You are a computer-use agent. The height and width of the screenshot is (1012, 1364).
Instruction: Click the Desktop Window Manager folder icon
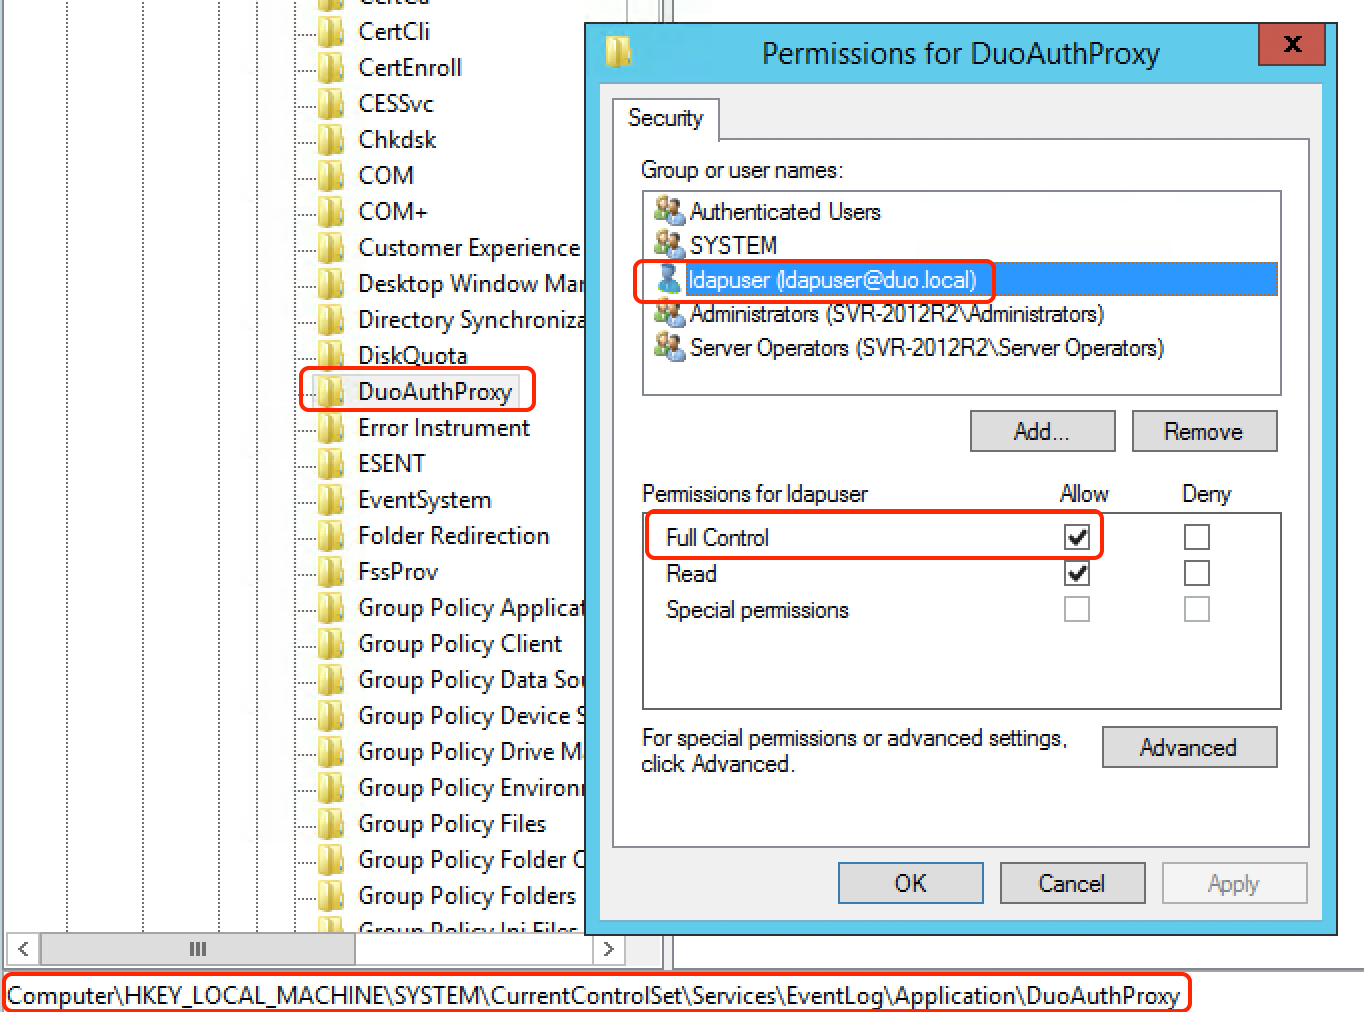[331, 284]
